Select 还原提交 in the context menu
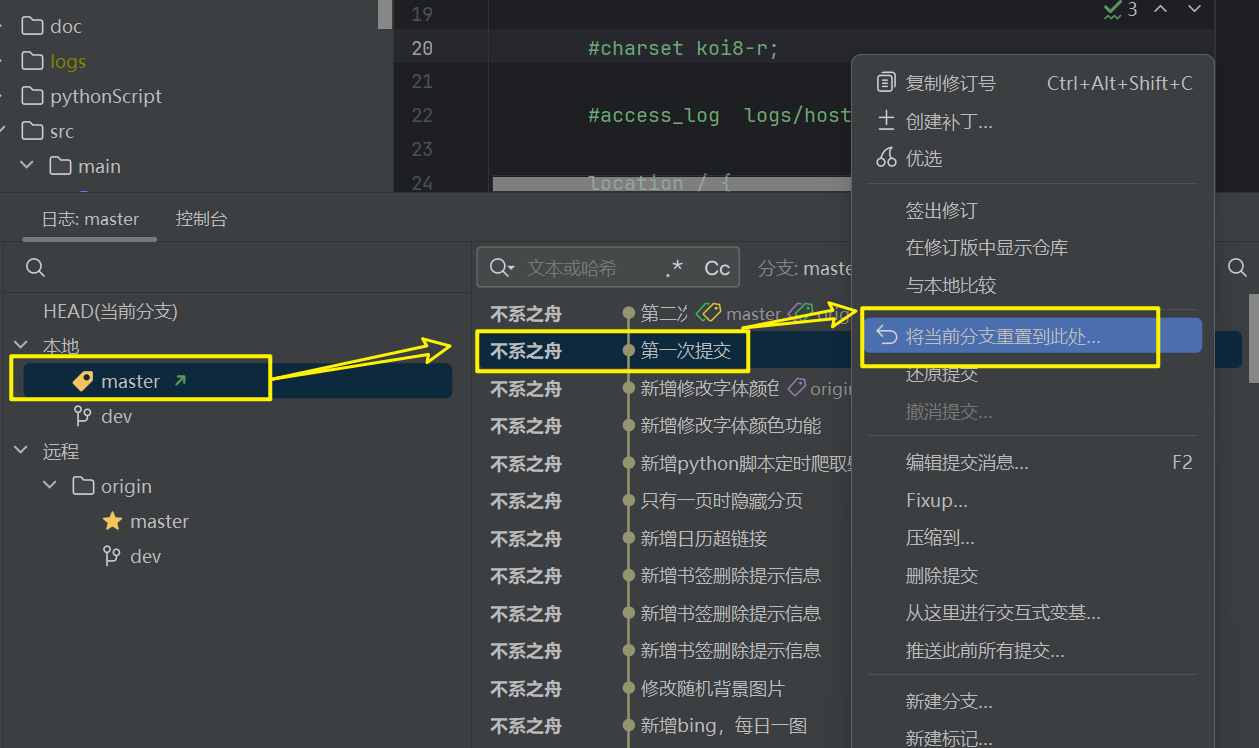Image resolution: width=1259 pixels, height=748 pixels. coord(941,375)
